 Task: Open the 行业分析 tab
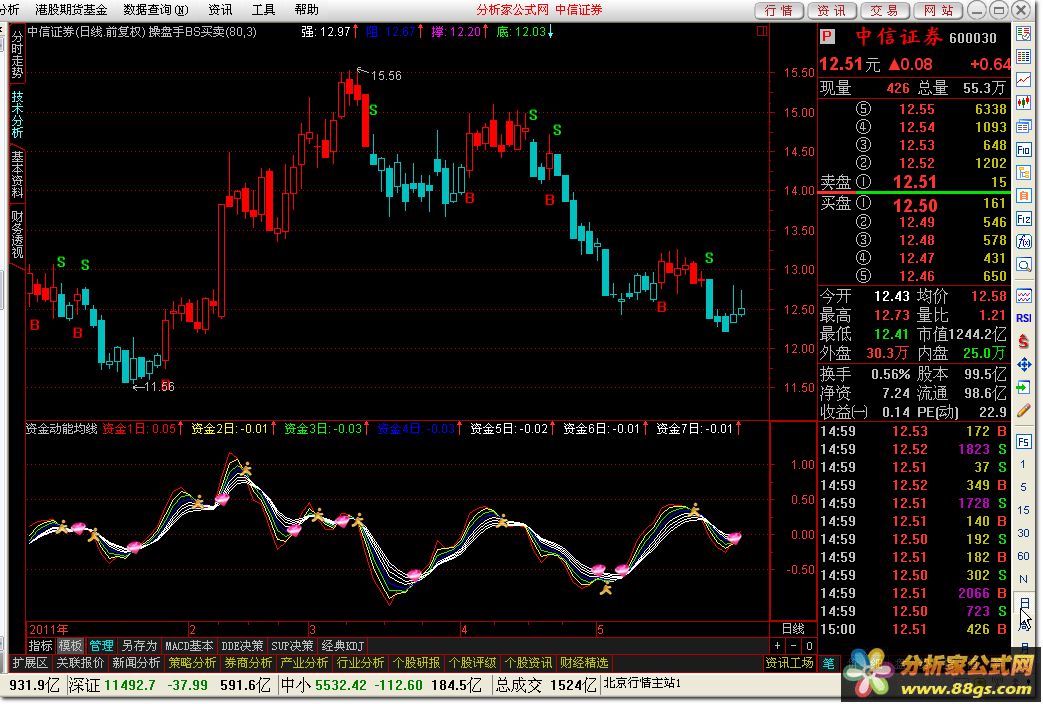(360, 663)
